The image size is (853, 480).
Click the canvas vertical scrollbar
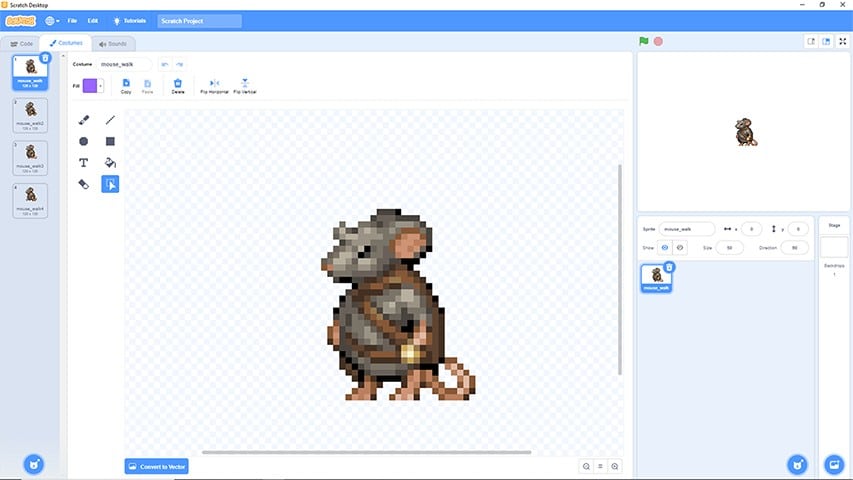click(620, 269)
